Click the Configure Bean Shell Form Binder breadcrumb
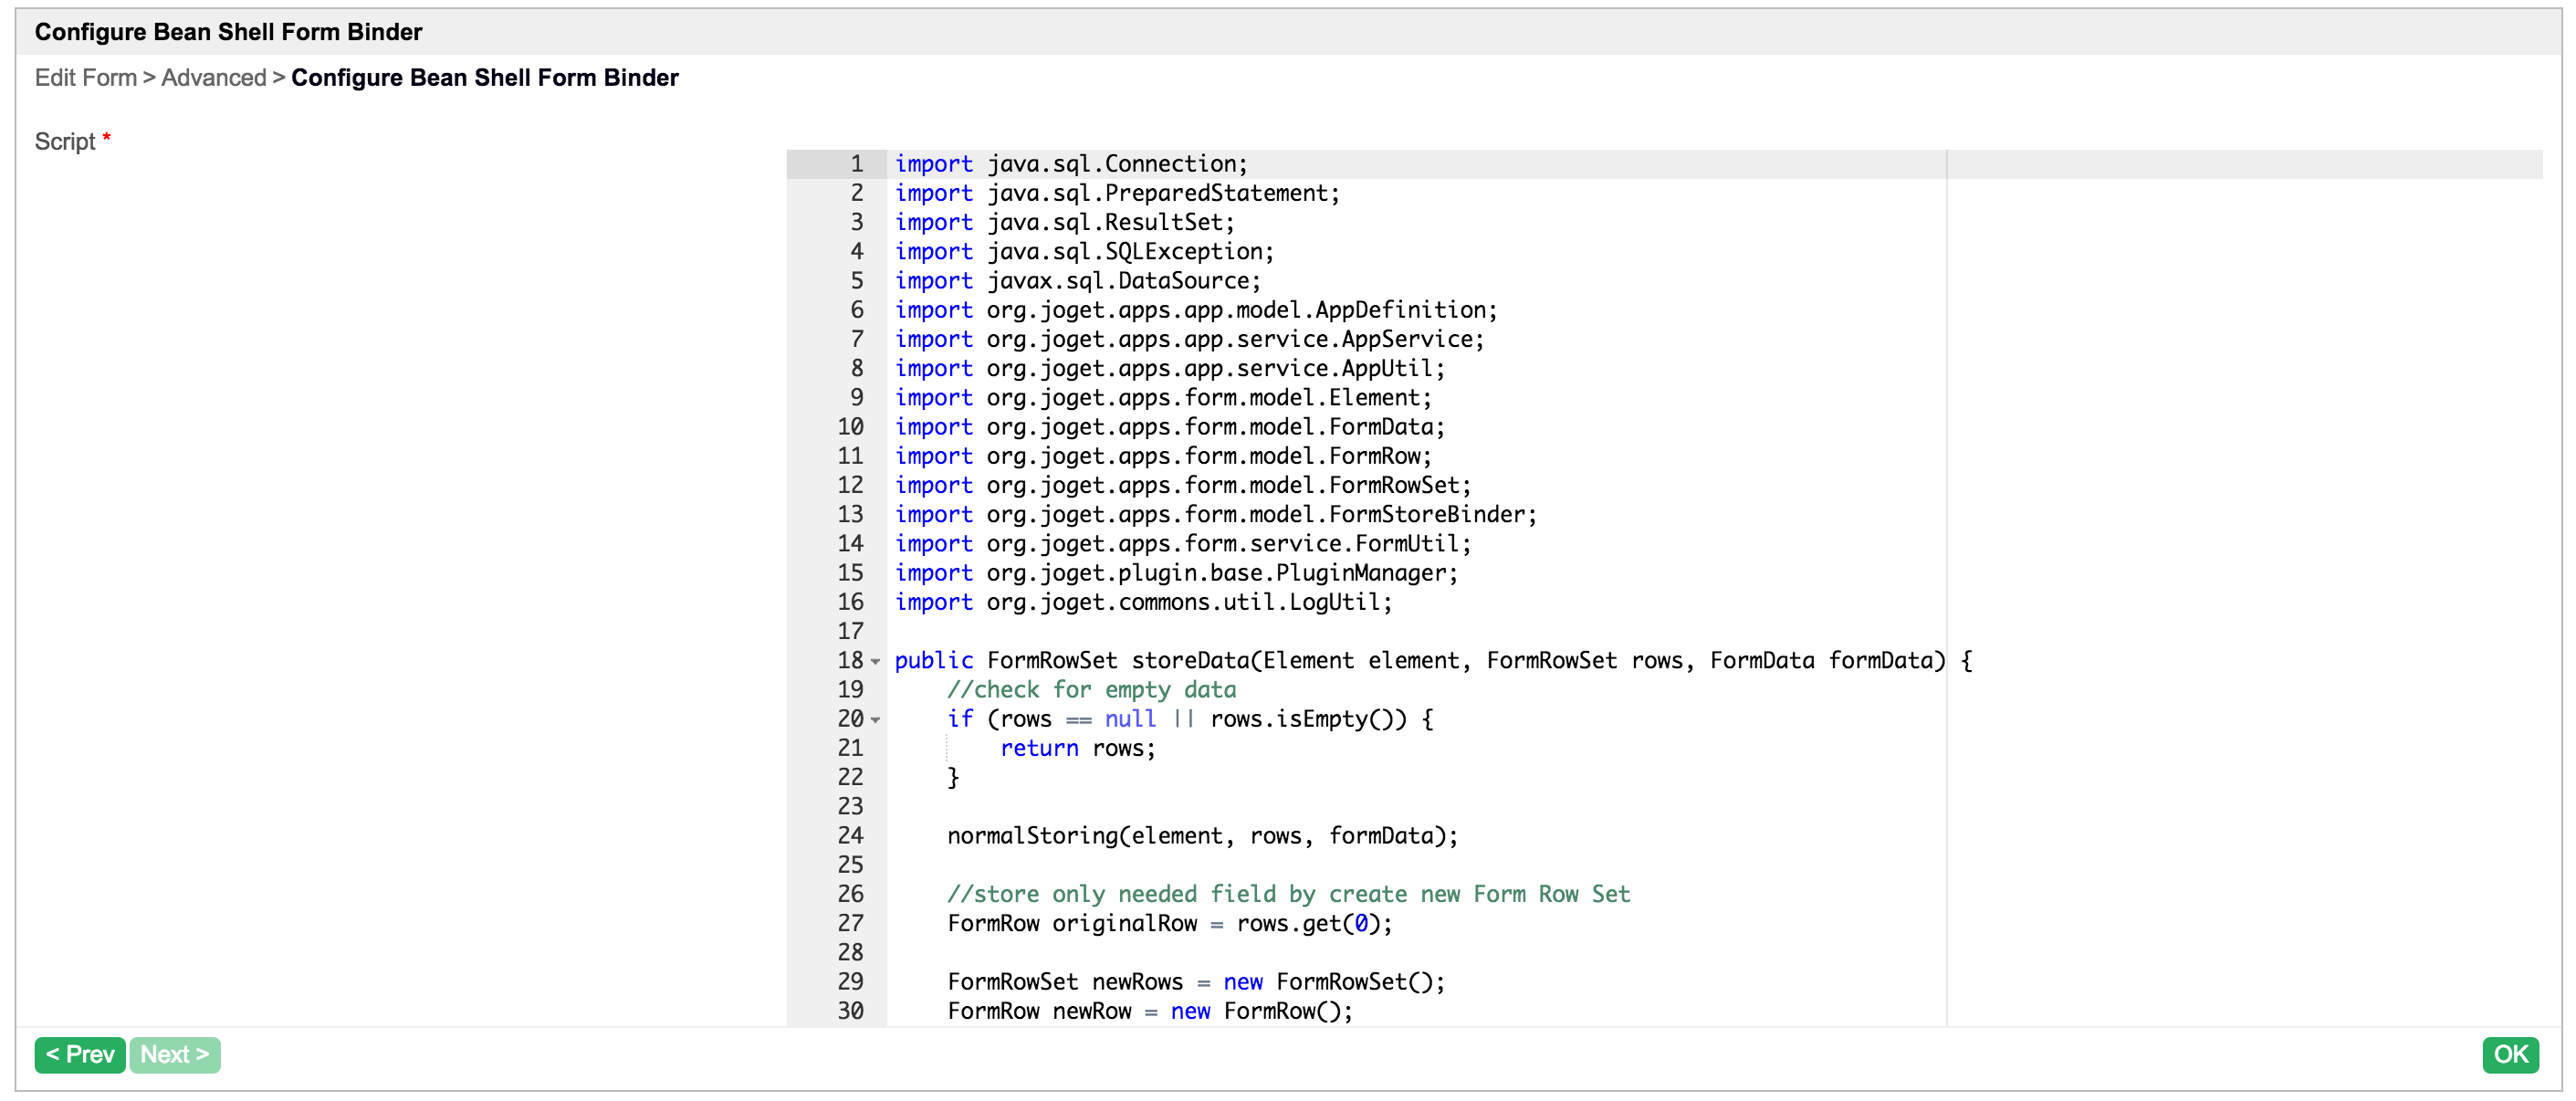The width and height of the screenshot is (2576, 1101). [484, 78]
